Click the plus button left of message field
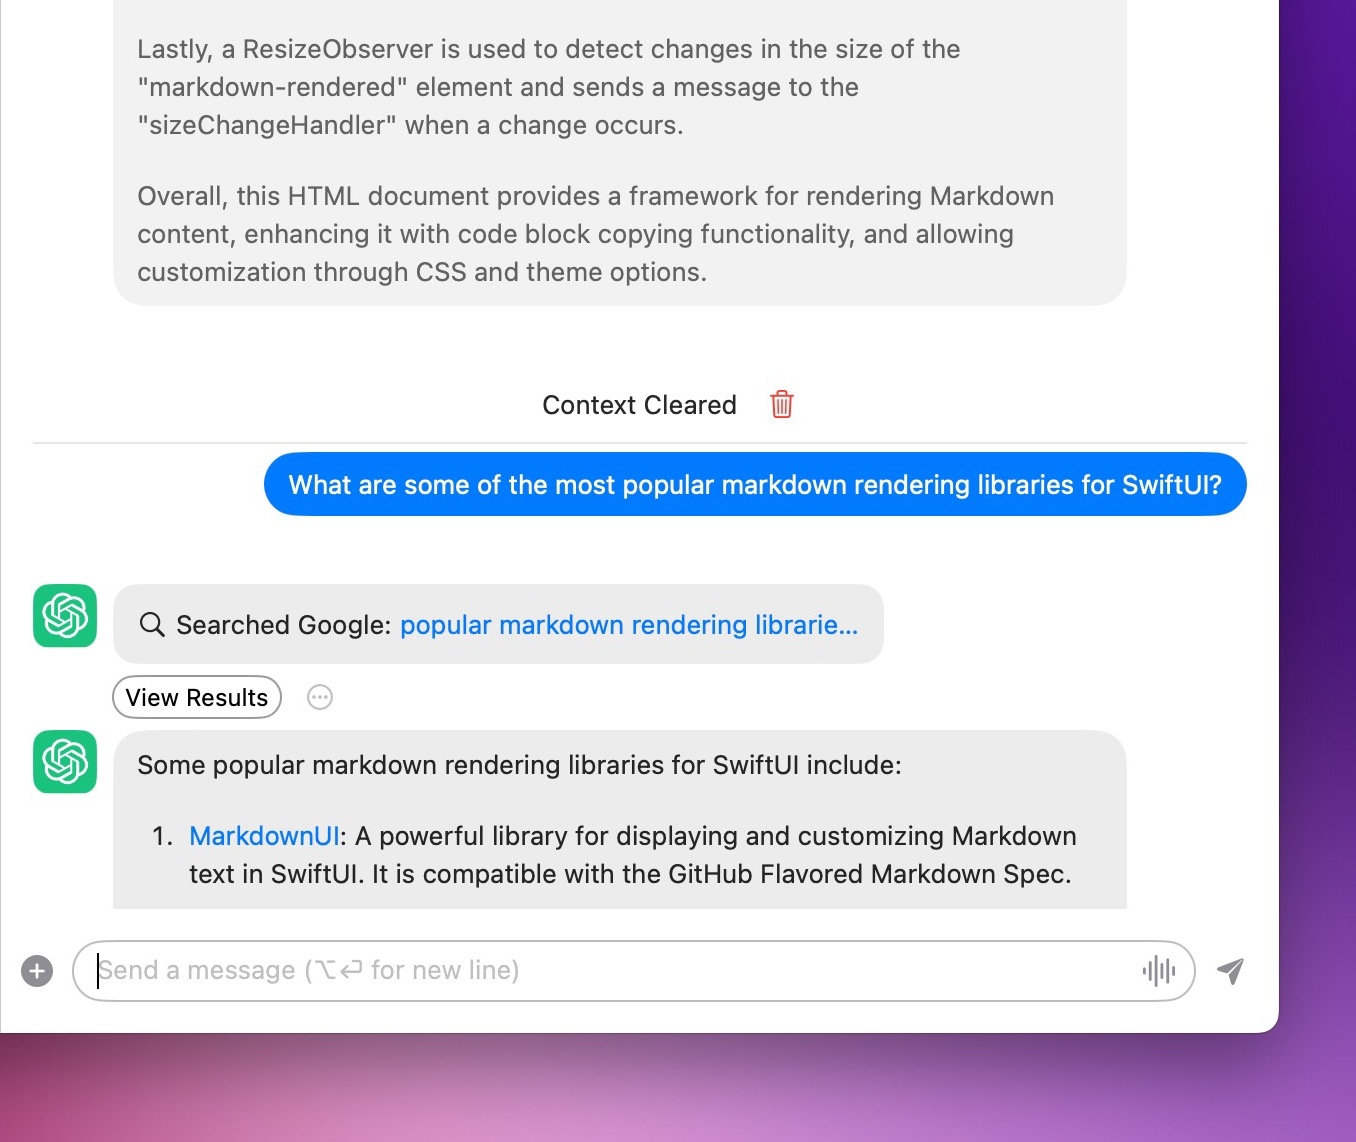The width and height of the screenshot is (1356, 1142). (37, 971)
